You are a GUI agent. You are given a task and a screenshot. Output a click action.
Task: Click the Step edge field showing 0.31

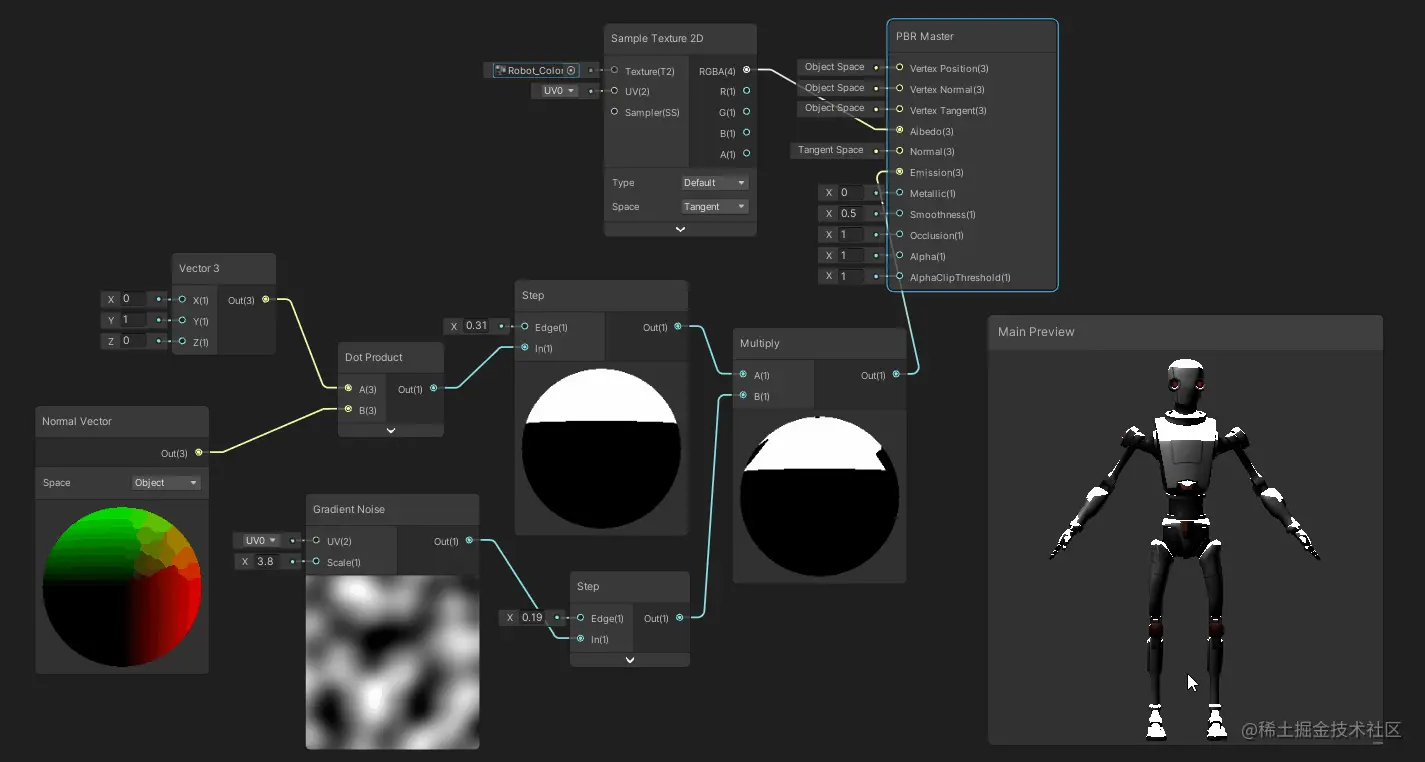(x=477, y=326)
